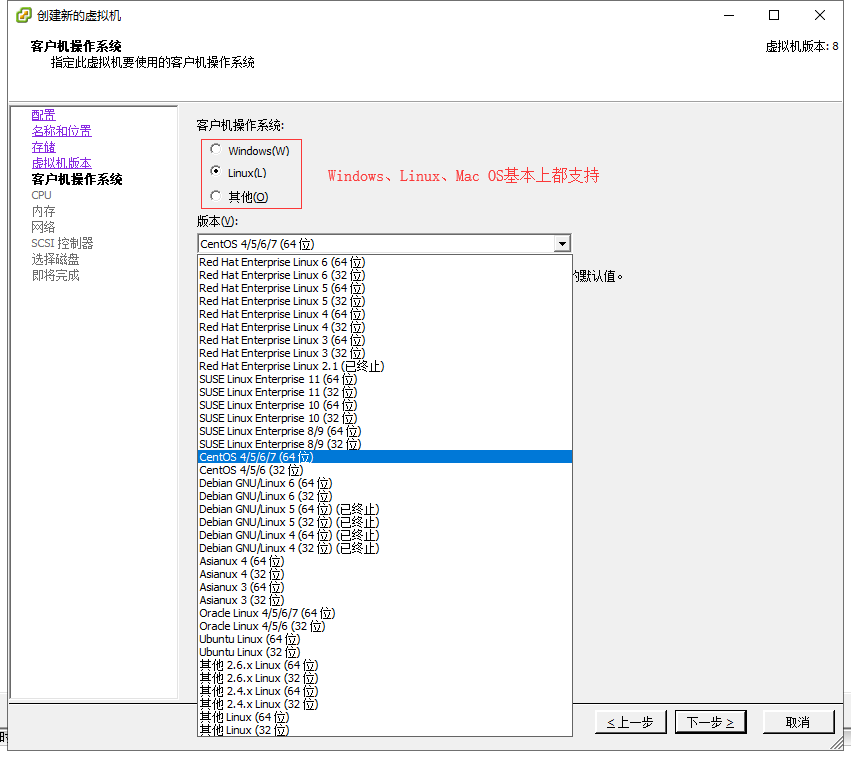Pick SUSE Linux Enterprise 11 (64 位)

point(385,379)
